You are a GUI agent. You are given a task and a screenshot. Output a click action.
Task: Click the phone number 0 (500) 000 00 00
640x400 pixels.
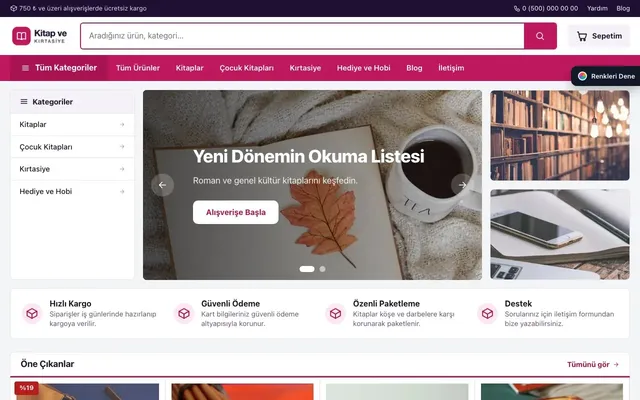tap(550, 8)
